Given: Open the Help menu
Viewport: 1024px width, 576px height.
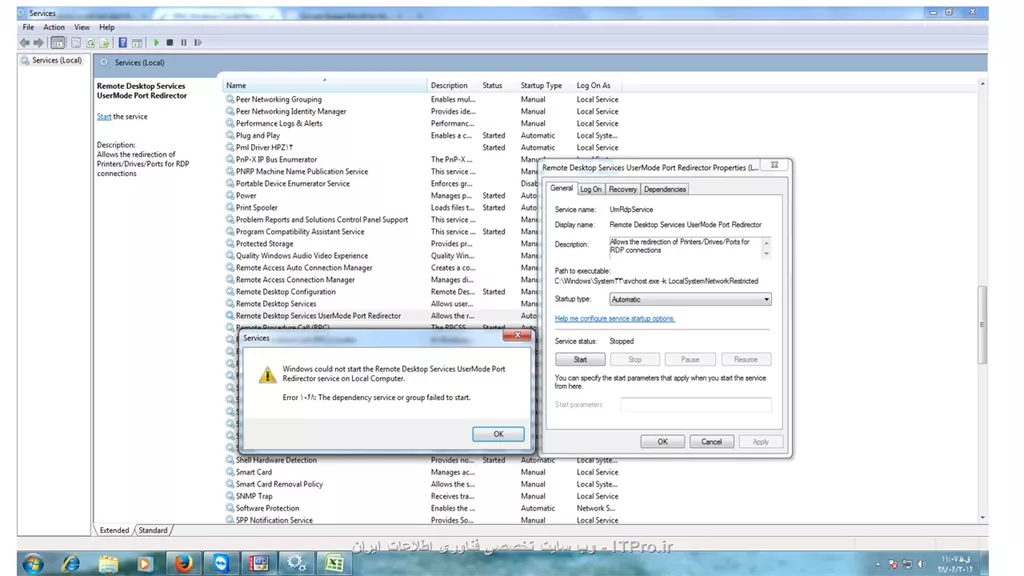Looking at the screenshot, I should tap(106, 27).
